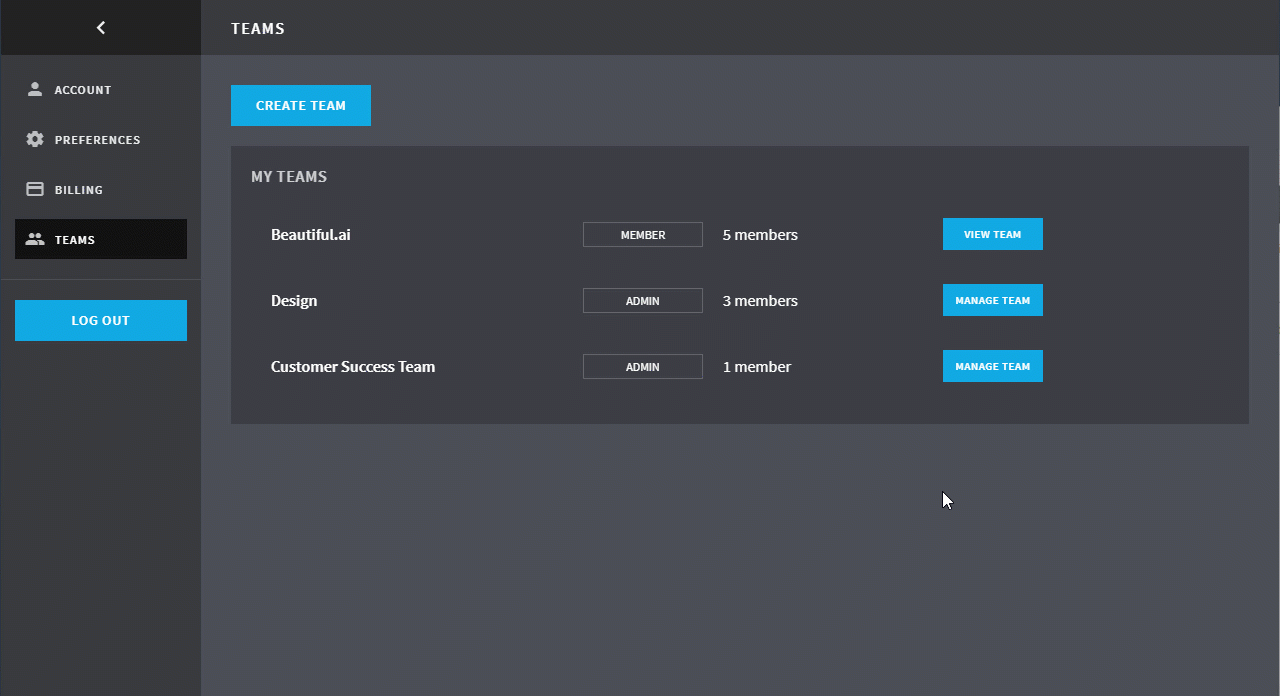Click the ADMIN badge for Customer Success Team

coord(643,367)
